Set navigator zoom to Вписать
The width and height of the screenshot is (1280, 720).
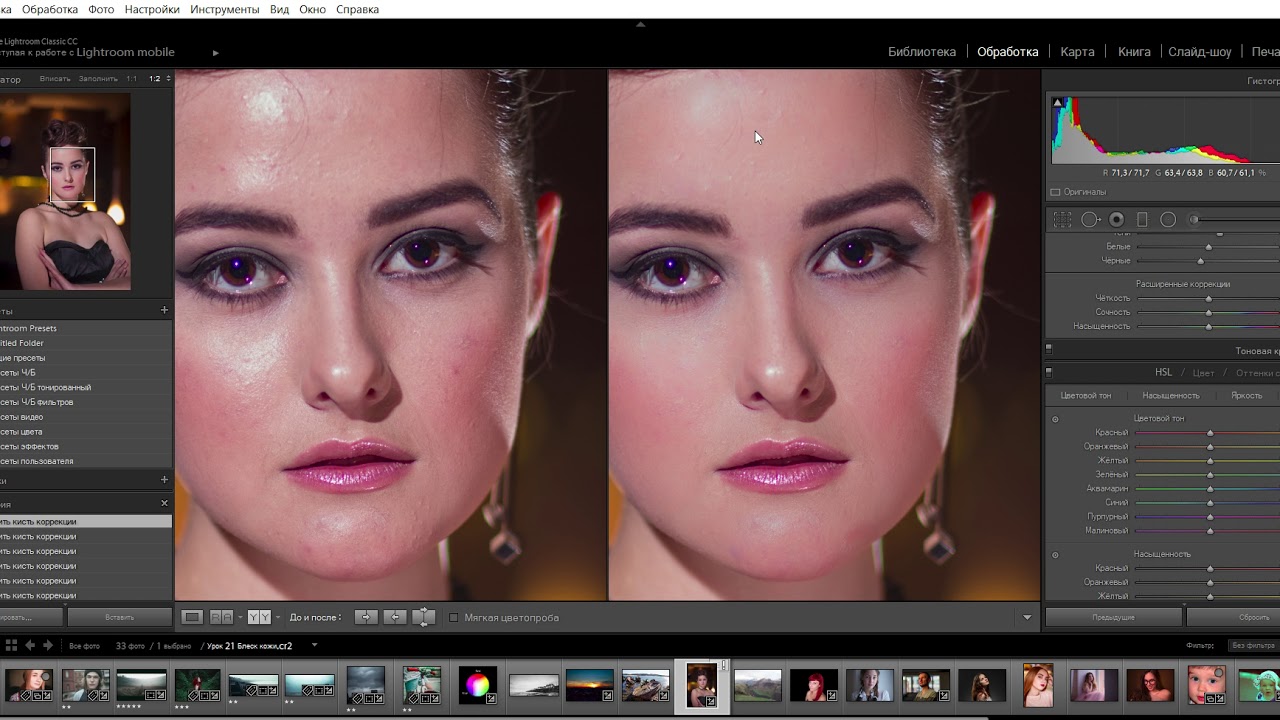click(x=55, y=78)
